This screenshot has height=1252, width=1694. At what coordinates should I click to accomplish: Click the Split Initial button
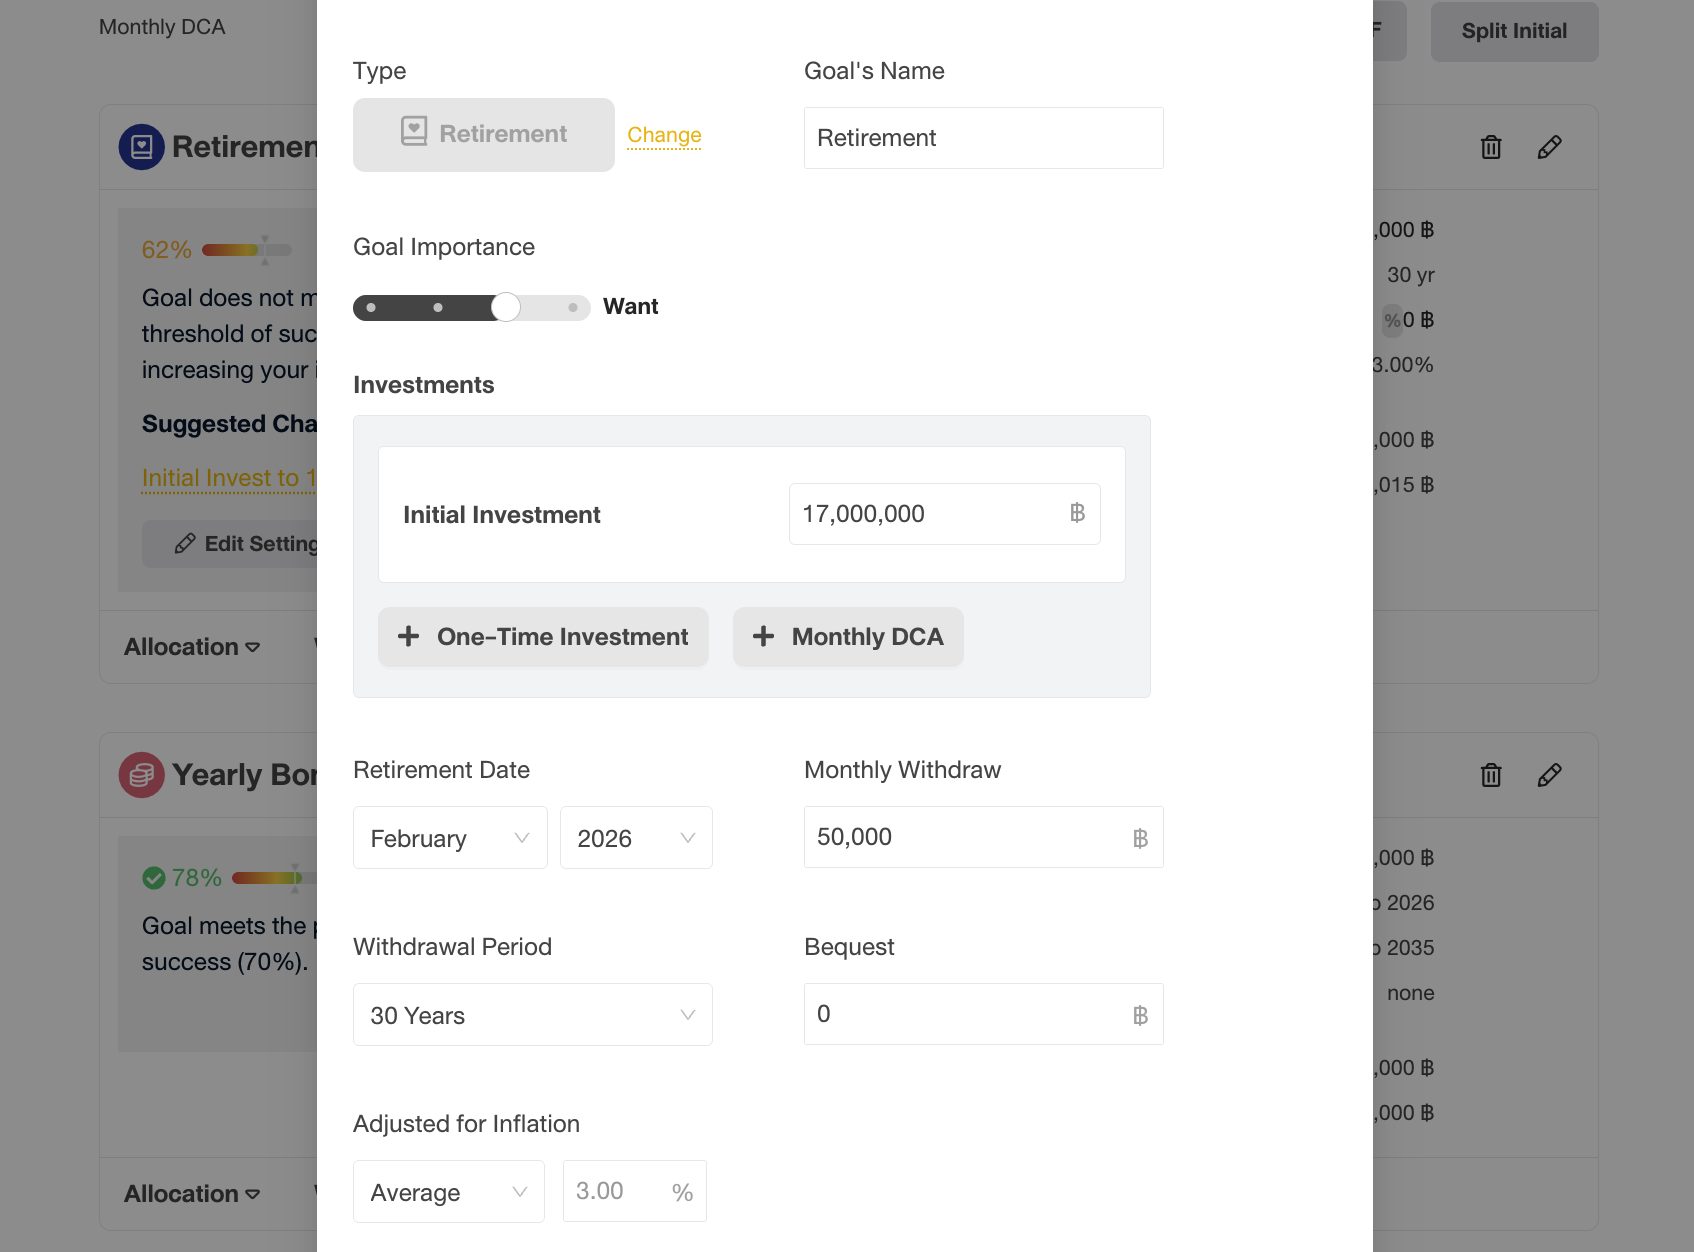(x=1514, y=31)
